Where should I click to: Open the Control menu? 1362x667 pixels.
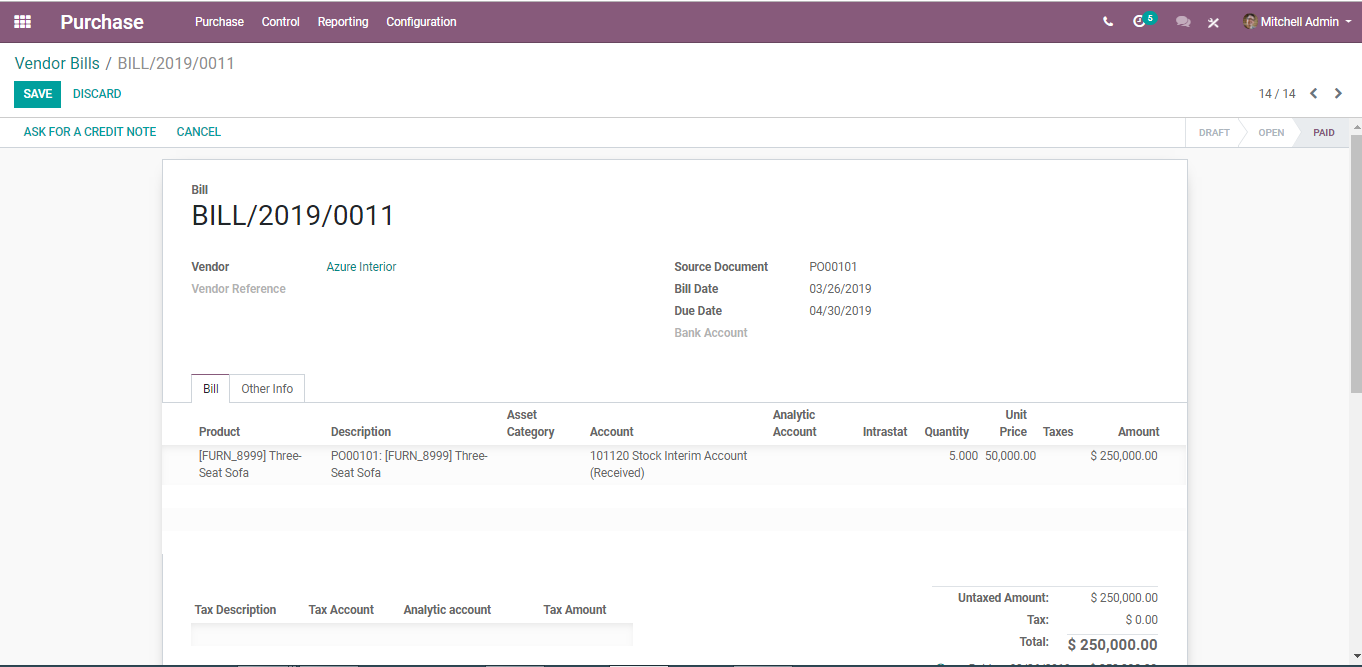pos(281,21)
